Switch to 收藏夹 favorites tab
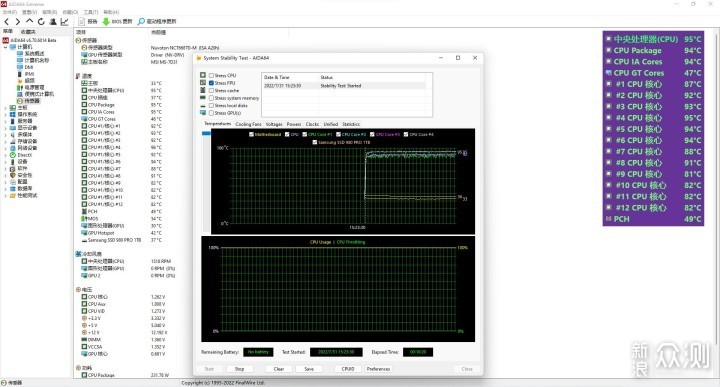The width and height of the screenshot is (720, 387). (28, 32)
